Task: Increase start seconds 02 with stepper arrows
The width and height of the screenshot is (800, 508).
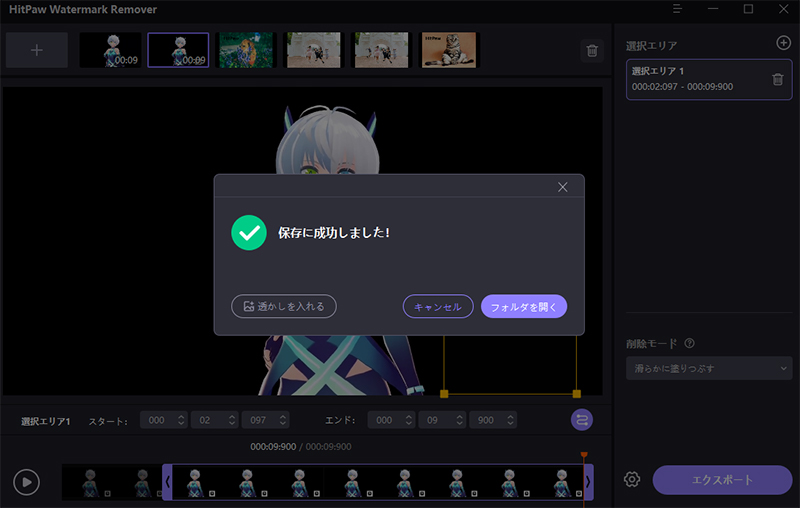Action: pyautogui.click(x=232, y=416)
